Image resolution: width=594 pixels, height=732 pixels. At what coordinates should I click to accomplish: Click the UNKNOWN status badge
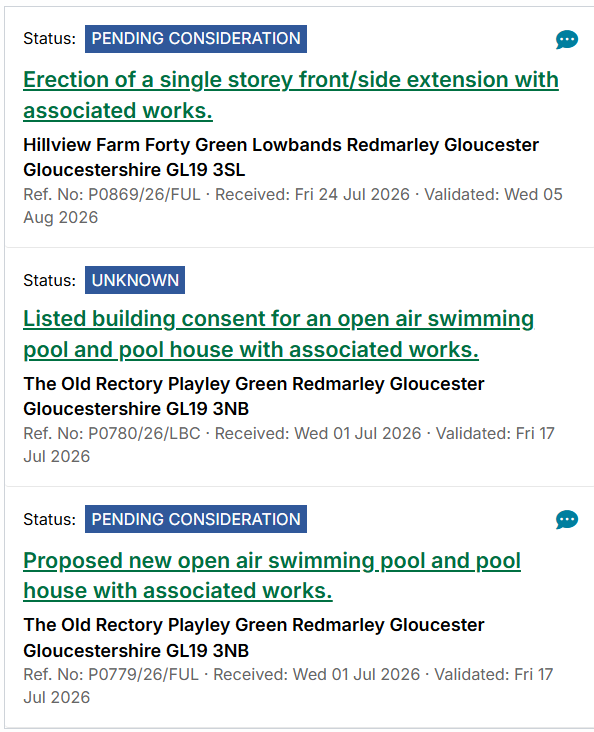(135, 280)
